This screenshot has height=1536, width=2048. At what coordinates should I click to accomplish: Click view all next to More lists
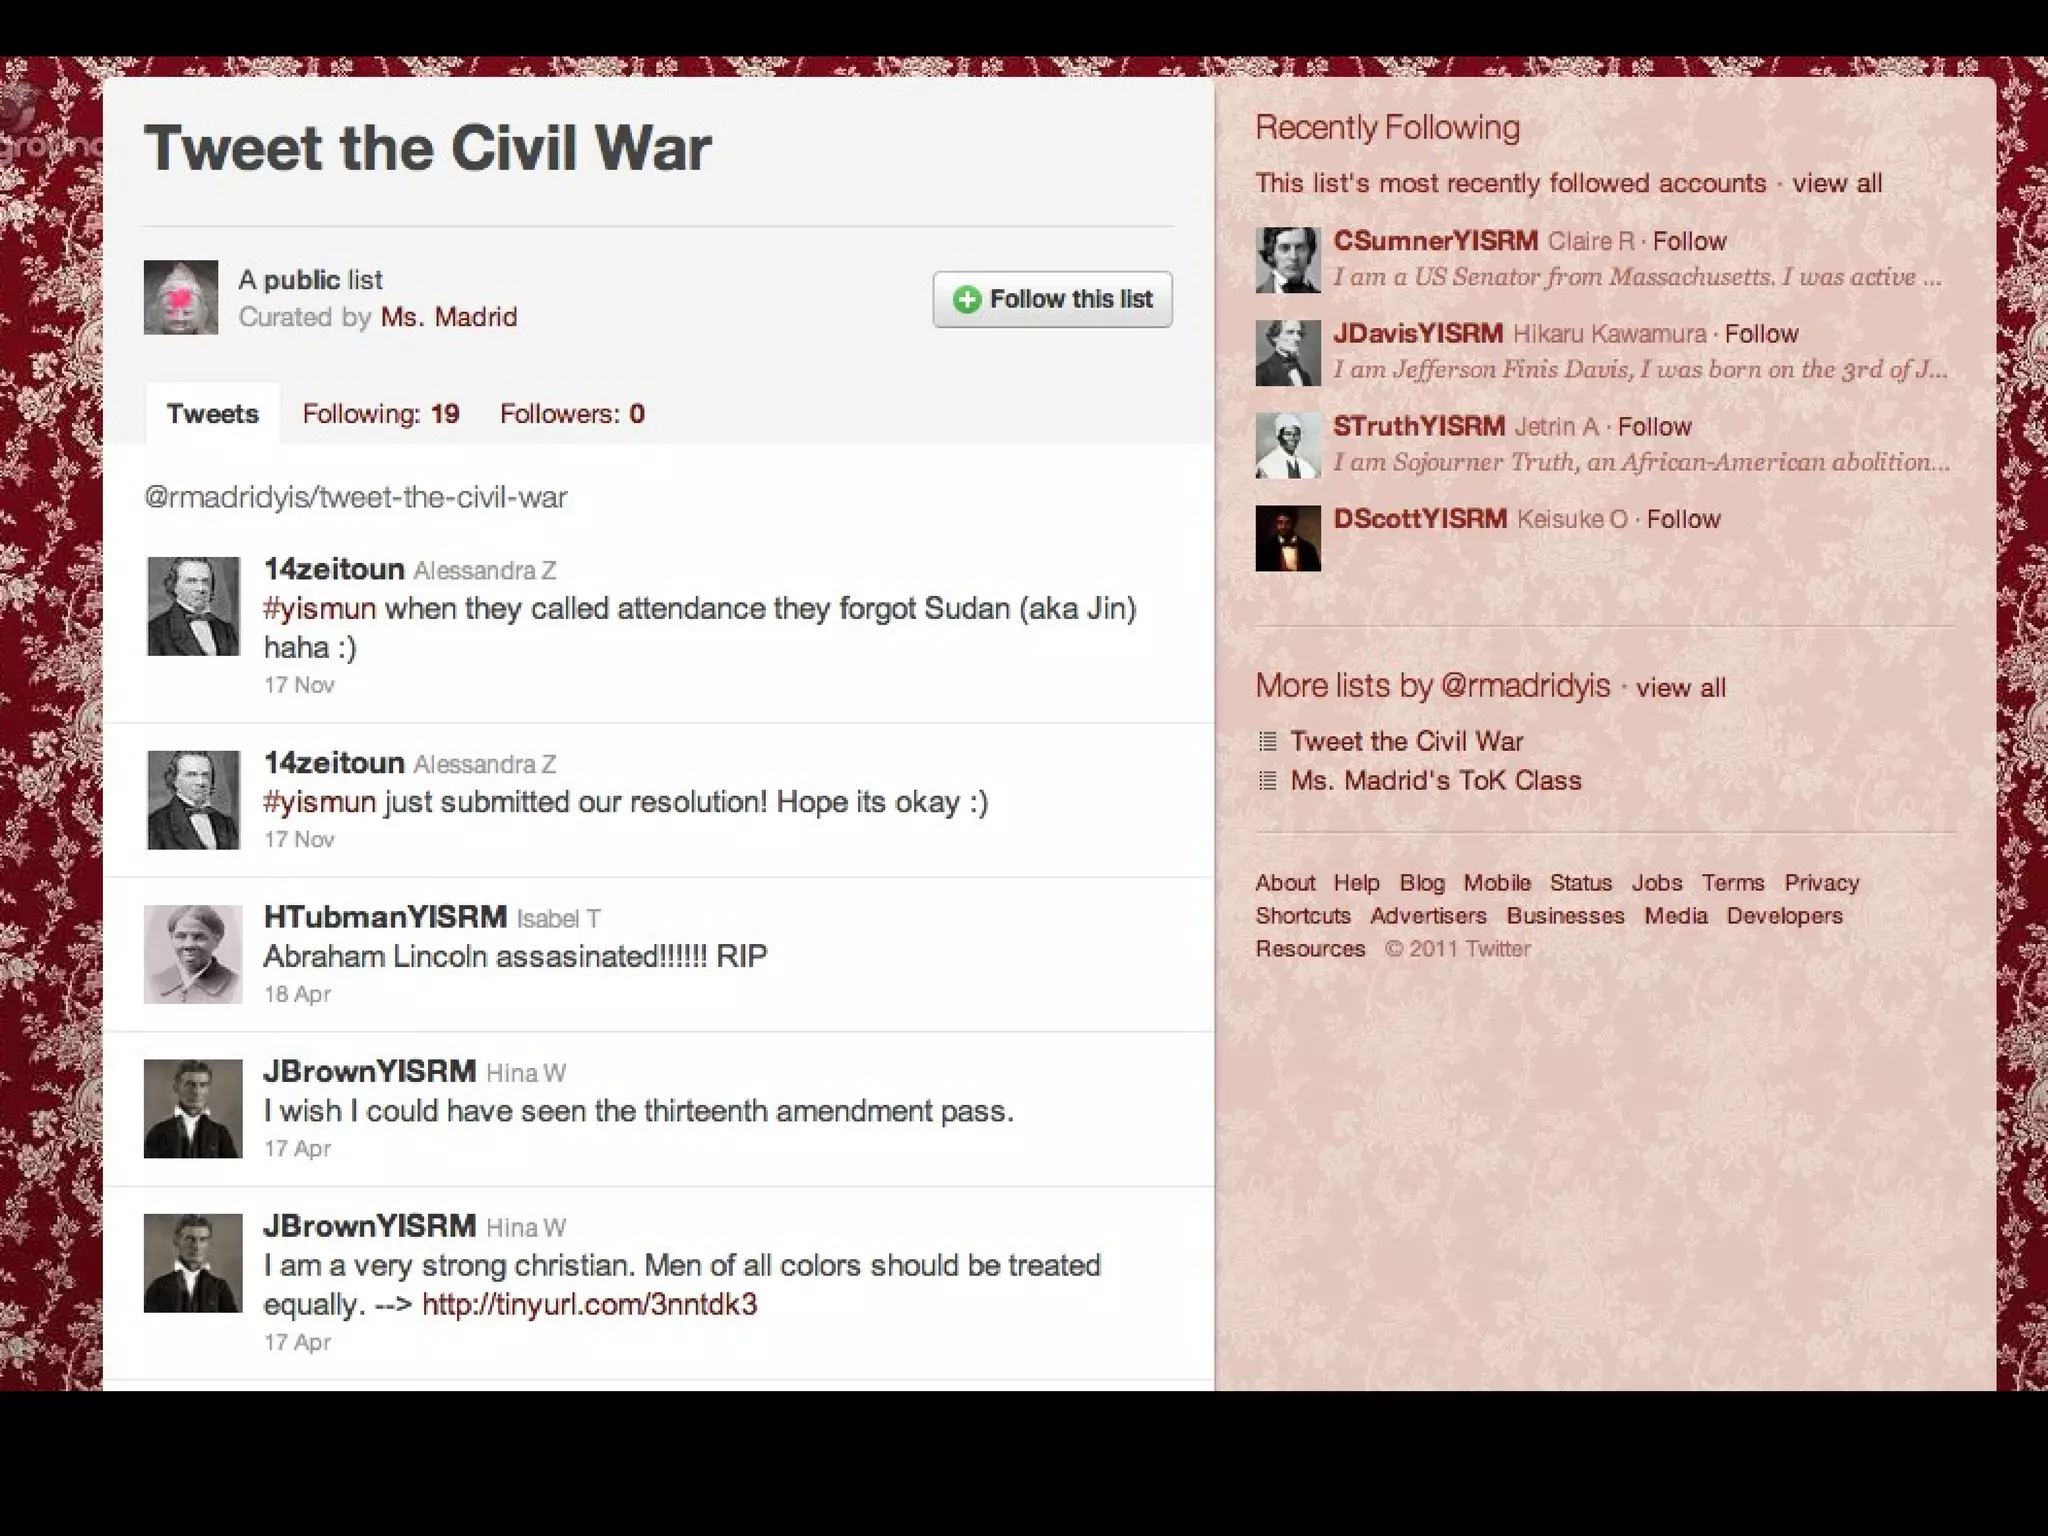click(1681, 687)
